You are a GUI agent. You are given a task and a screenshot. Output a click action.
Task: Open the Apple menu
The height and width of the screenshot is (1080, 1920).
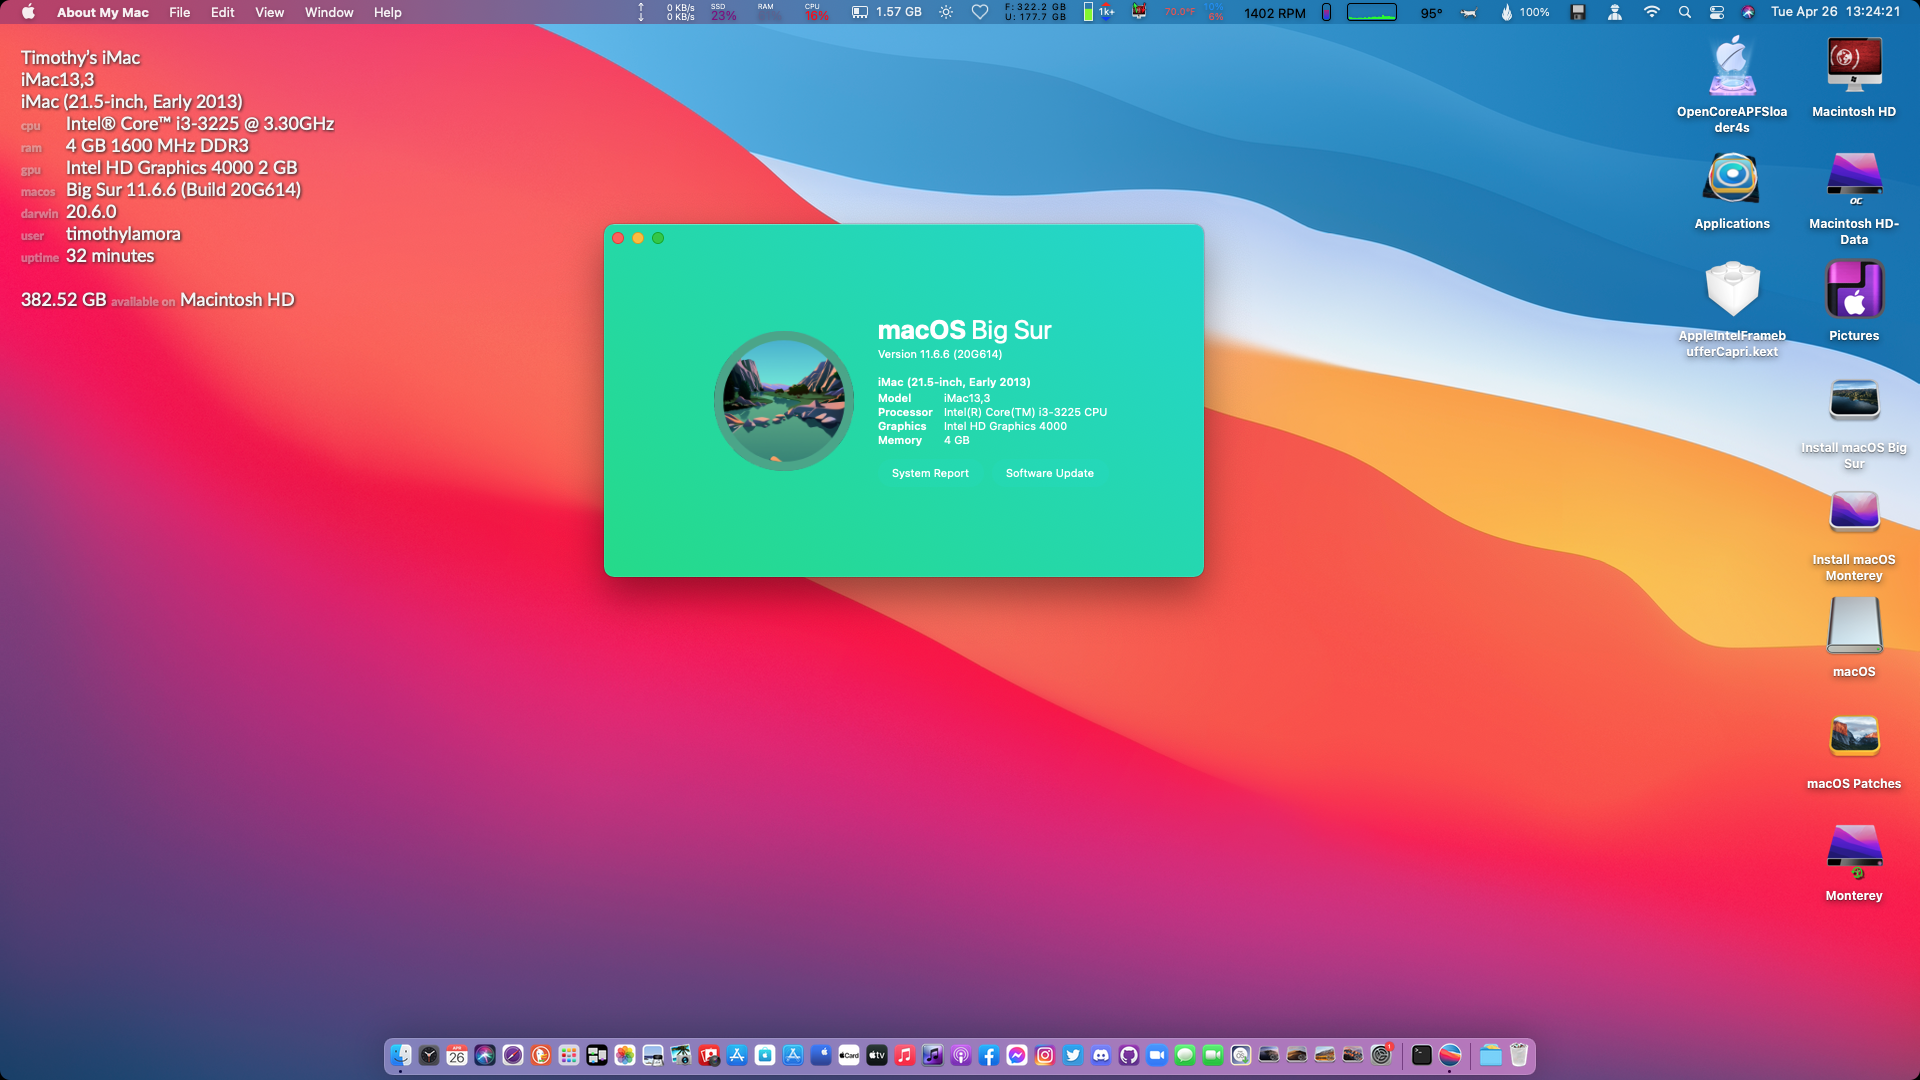point(28,12)
